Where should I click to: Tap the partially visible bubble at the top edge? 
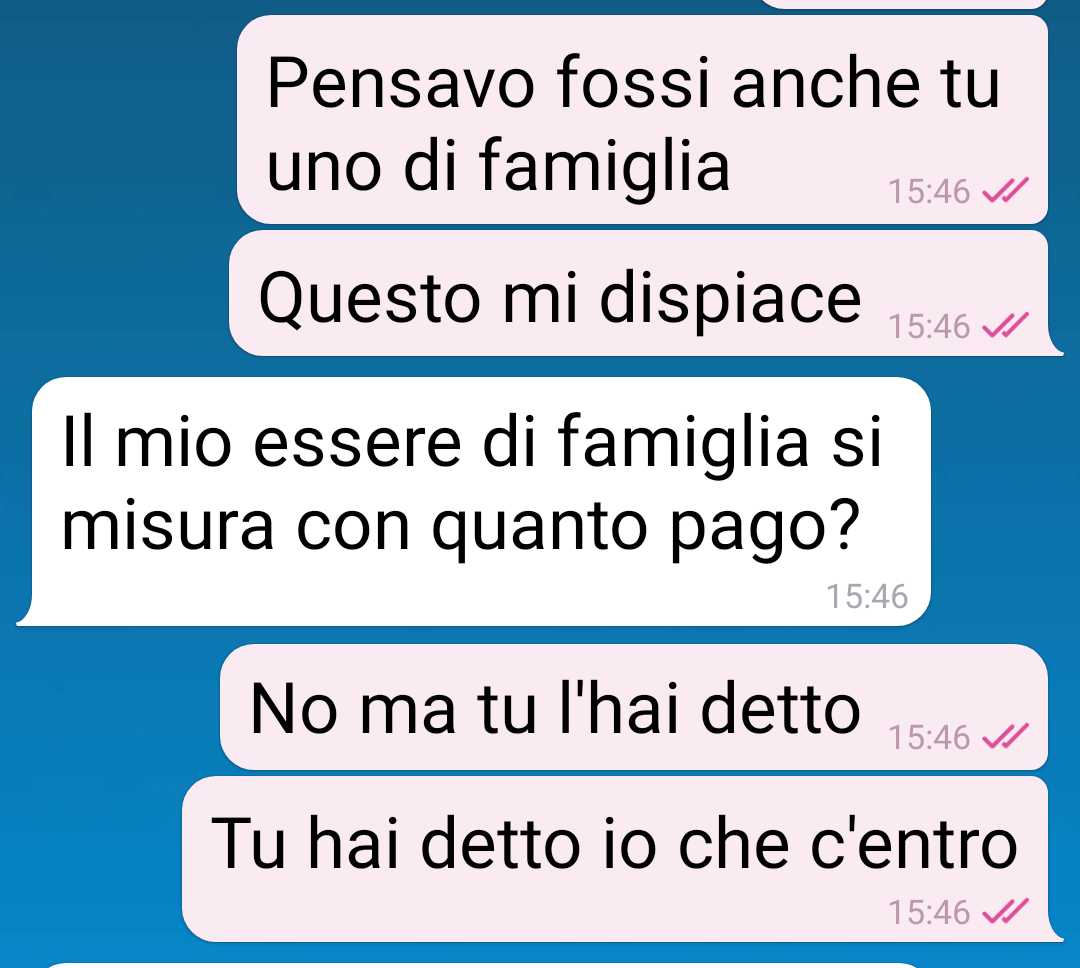tap(902, 3)
